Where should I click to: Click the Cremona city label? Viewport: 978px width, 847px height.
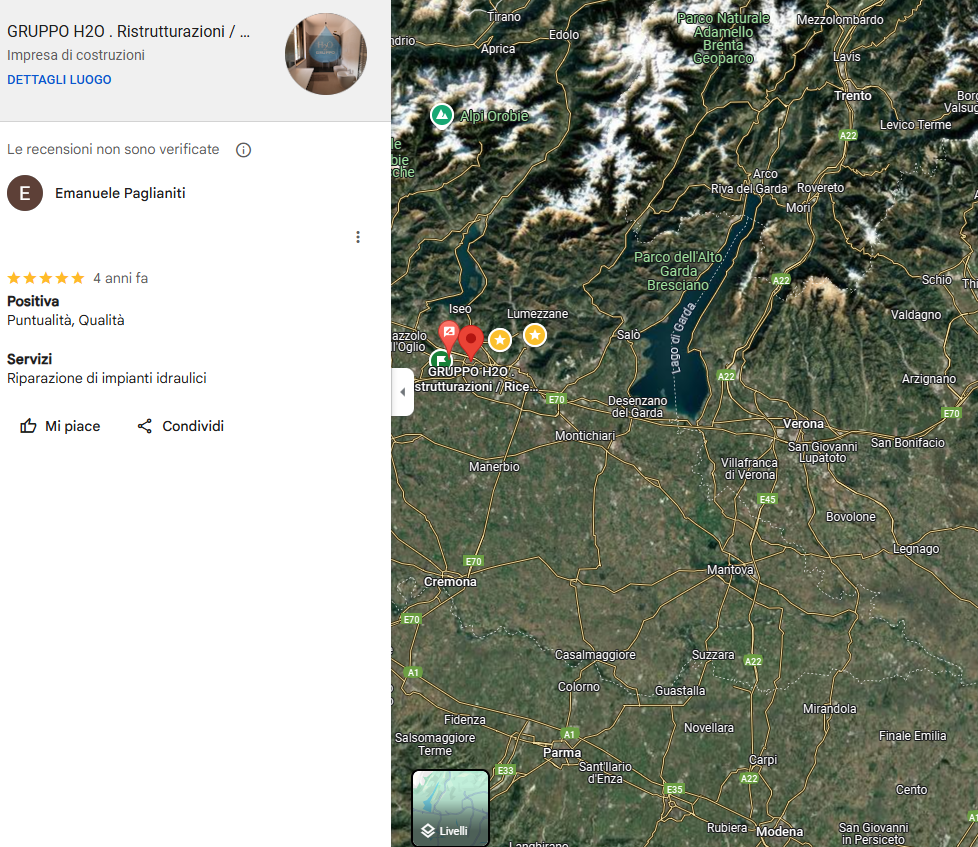pos(450,581)
